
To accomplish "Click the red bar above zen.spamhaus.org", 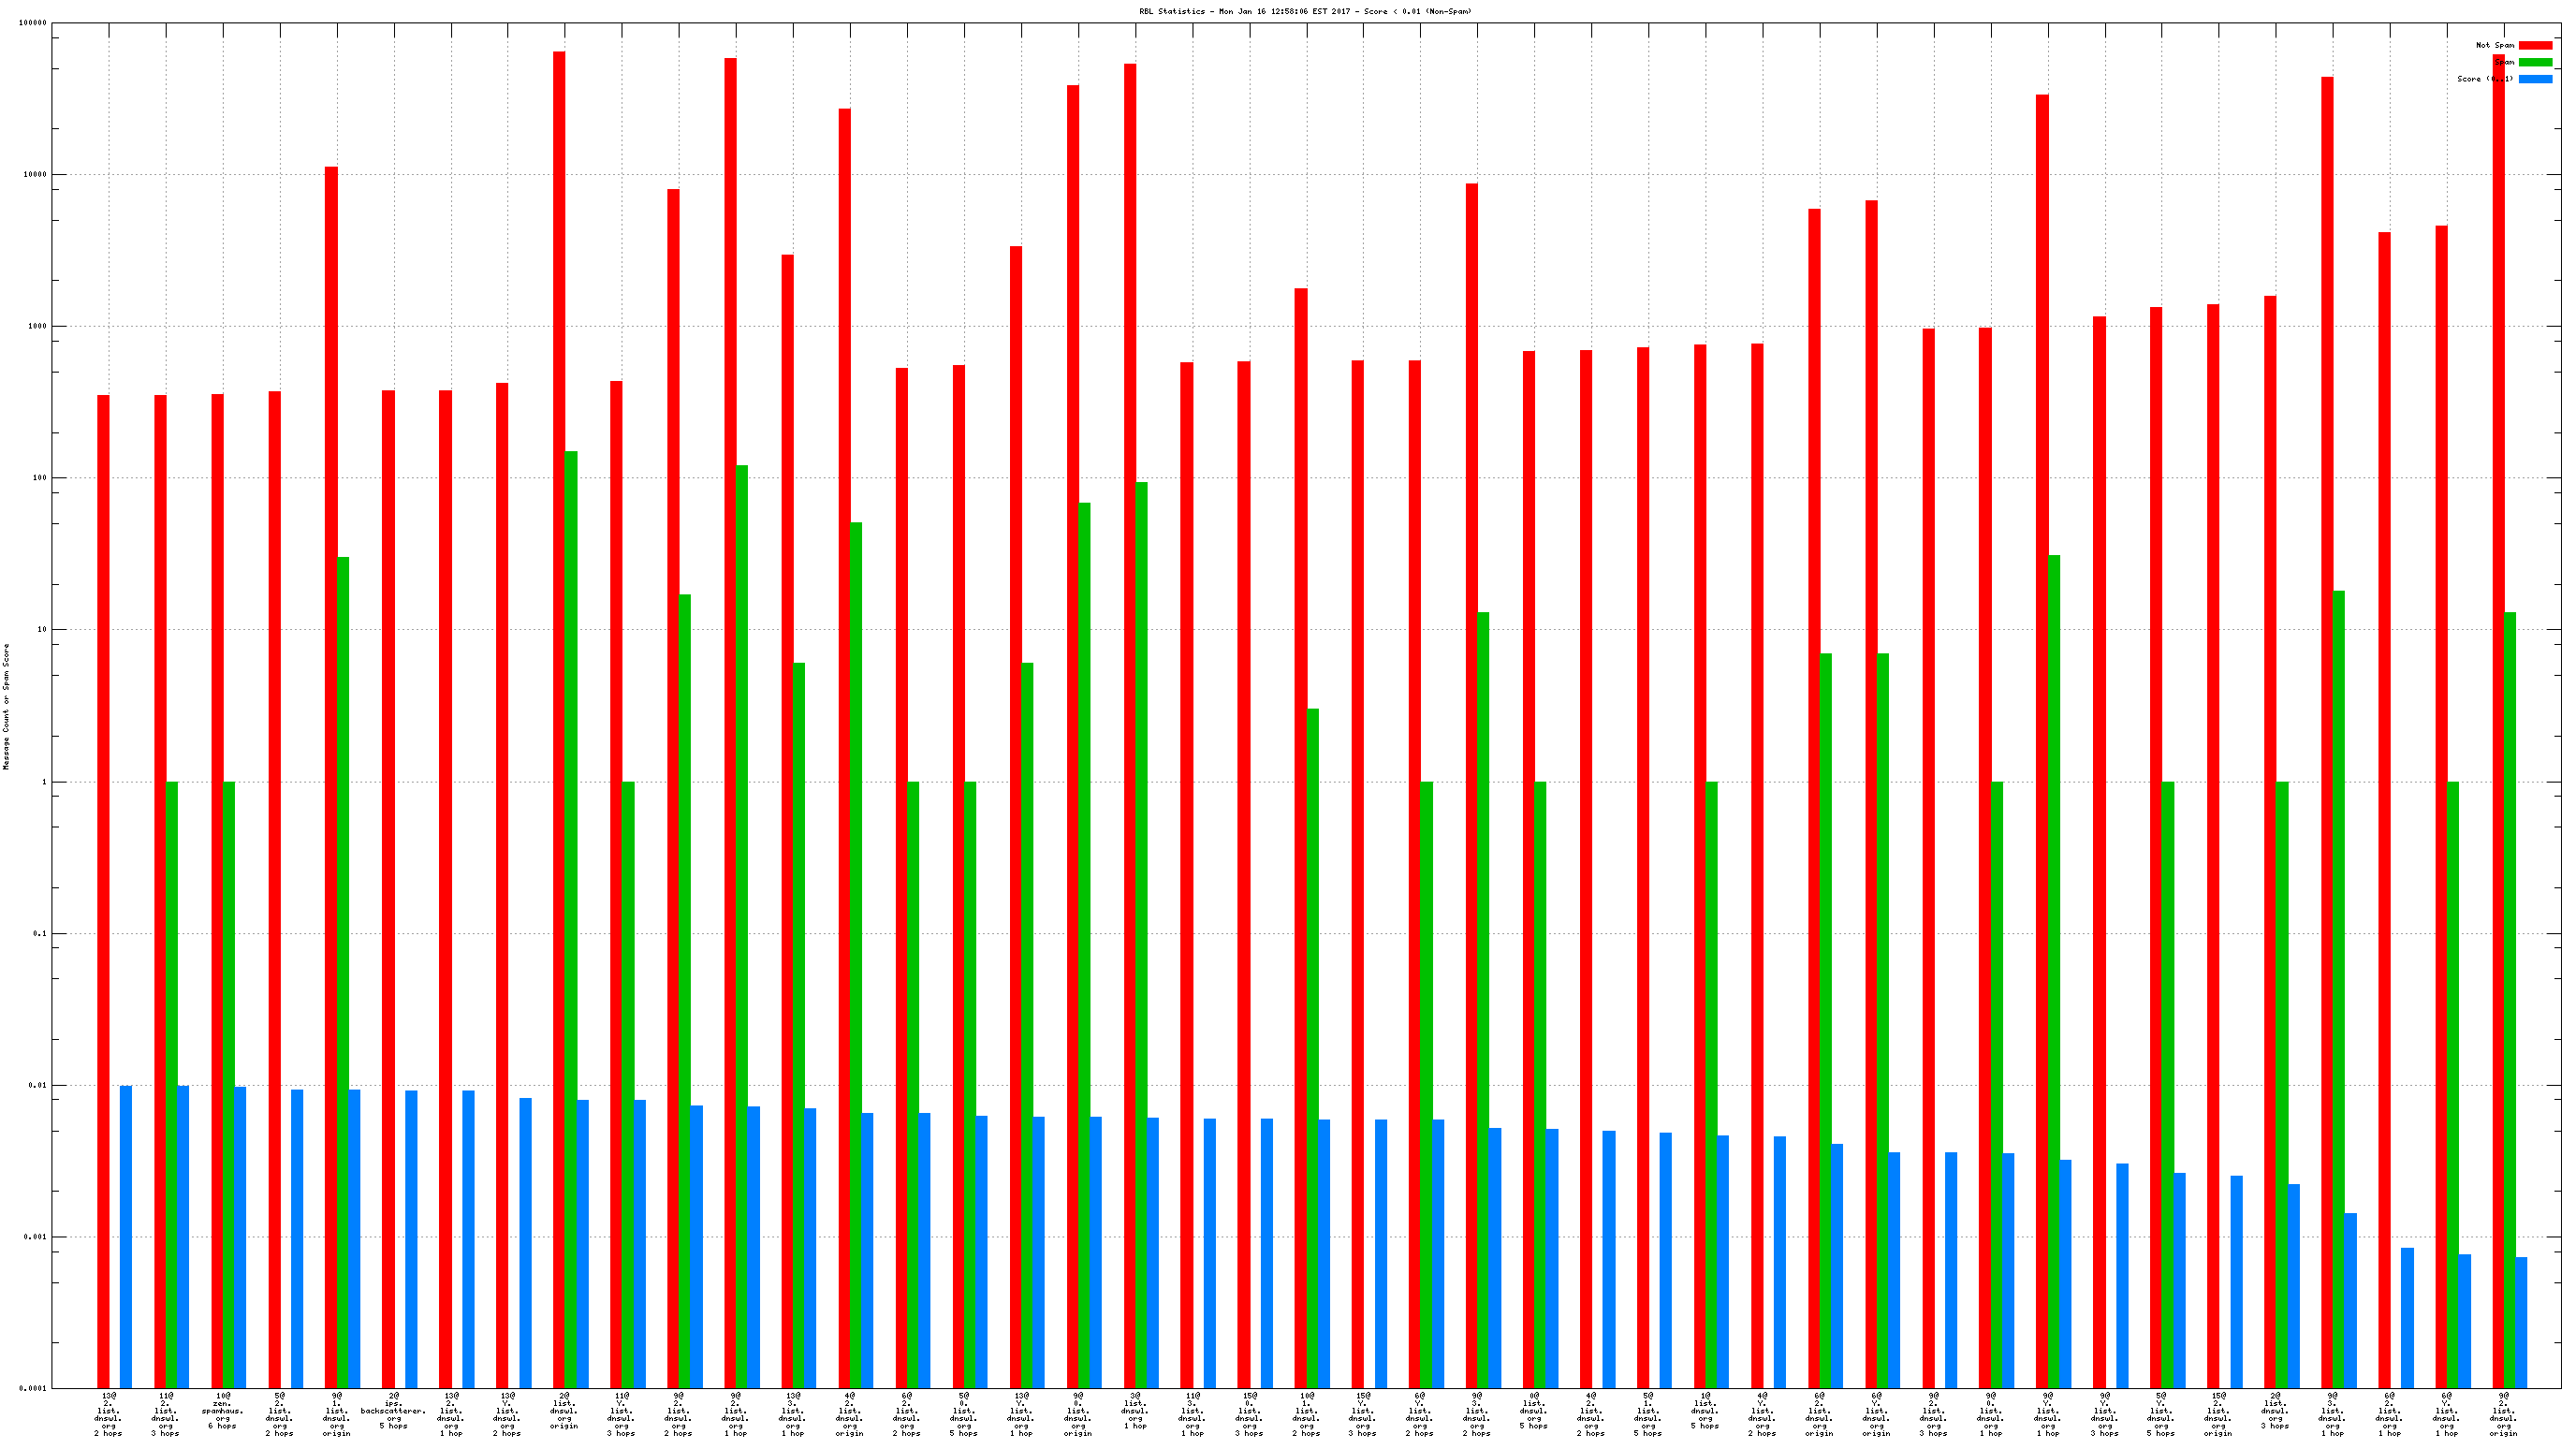I will click(x=217, y=890).
